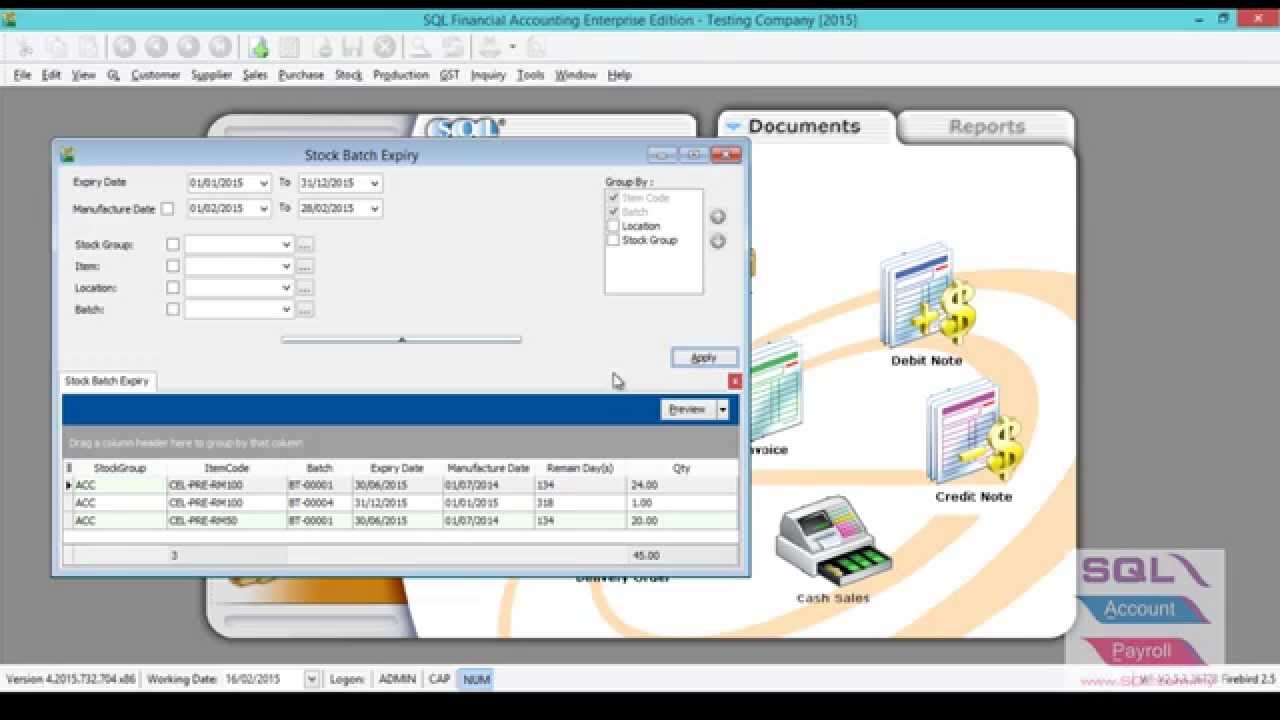Viewport: 1280px width, 720px height.
Task: Click the green New document toolbar icon
Action: coord(258,47)
